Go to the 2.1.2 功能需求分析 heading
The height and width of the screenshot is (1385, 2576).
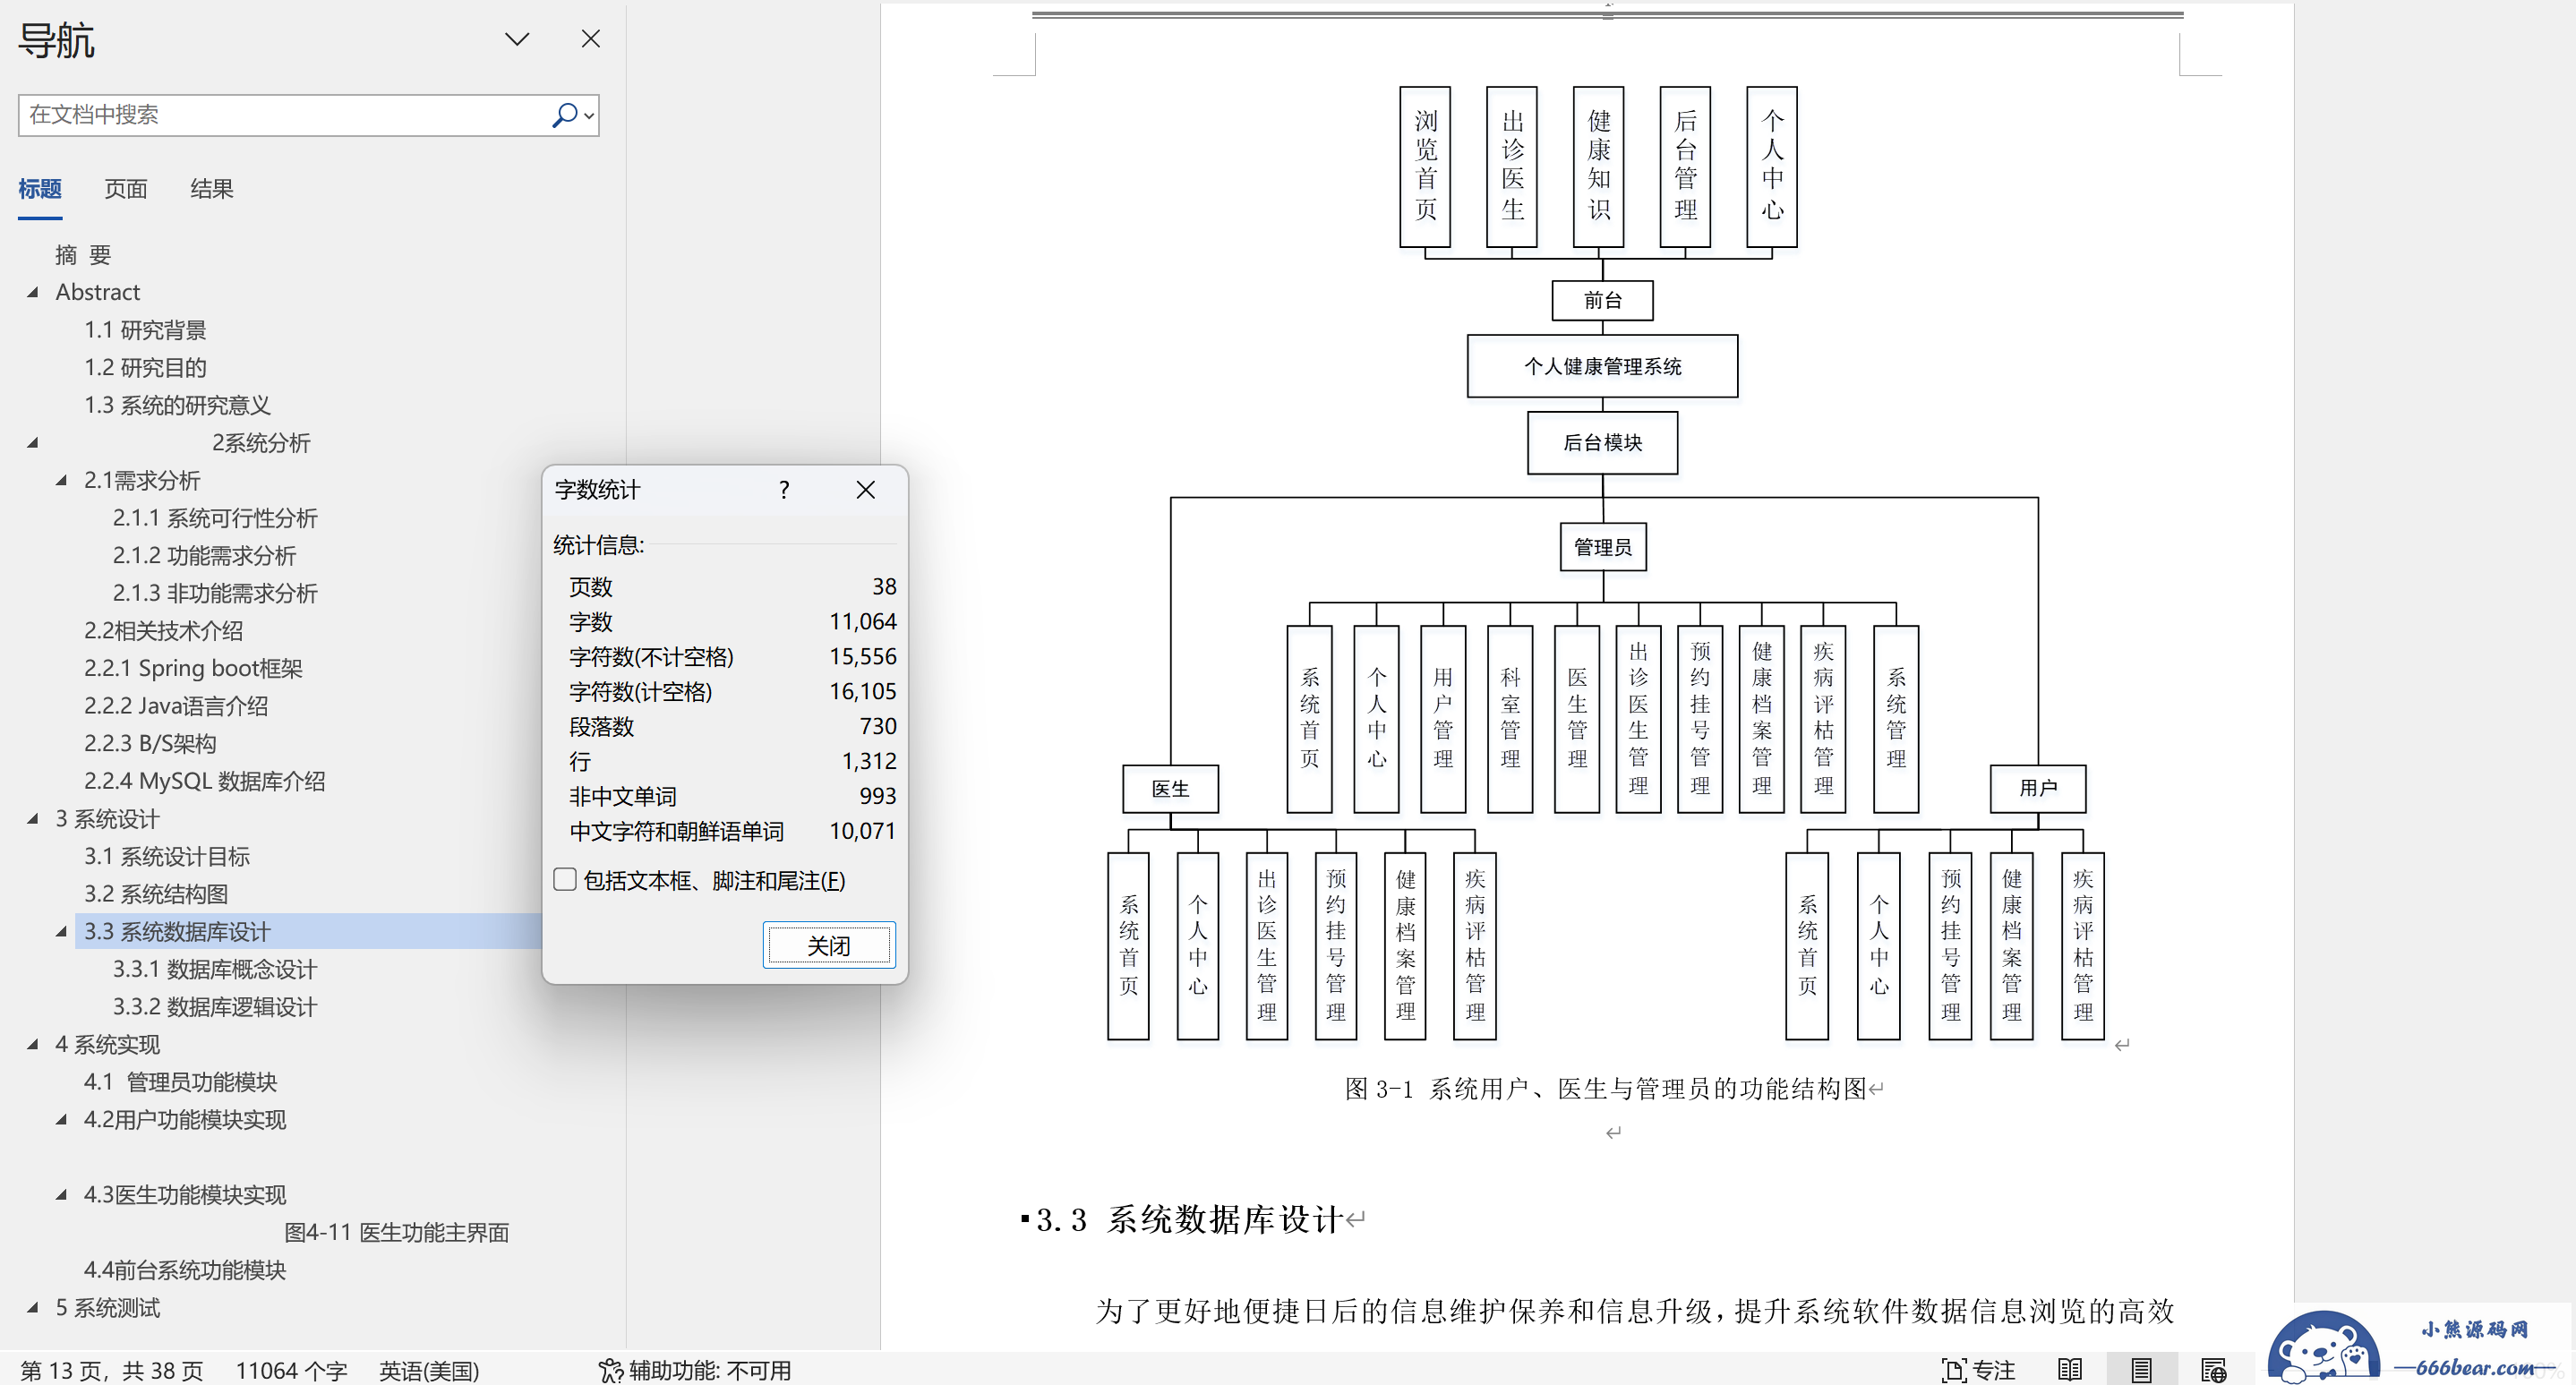204,556
